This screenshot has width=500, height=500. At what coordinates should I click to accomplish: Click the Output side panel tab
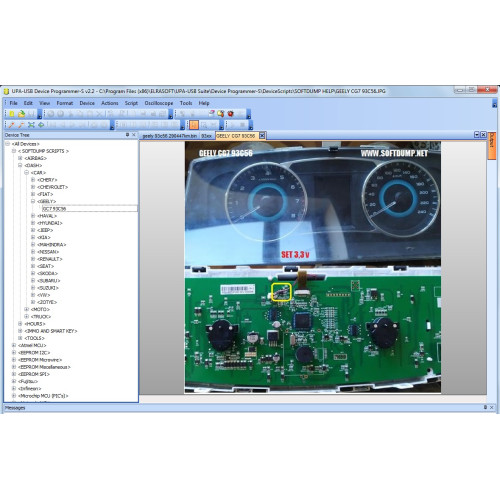click(492, 146)
